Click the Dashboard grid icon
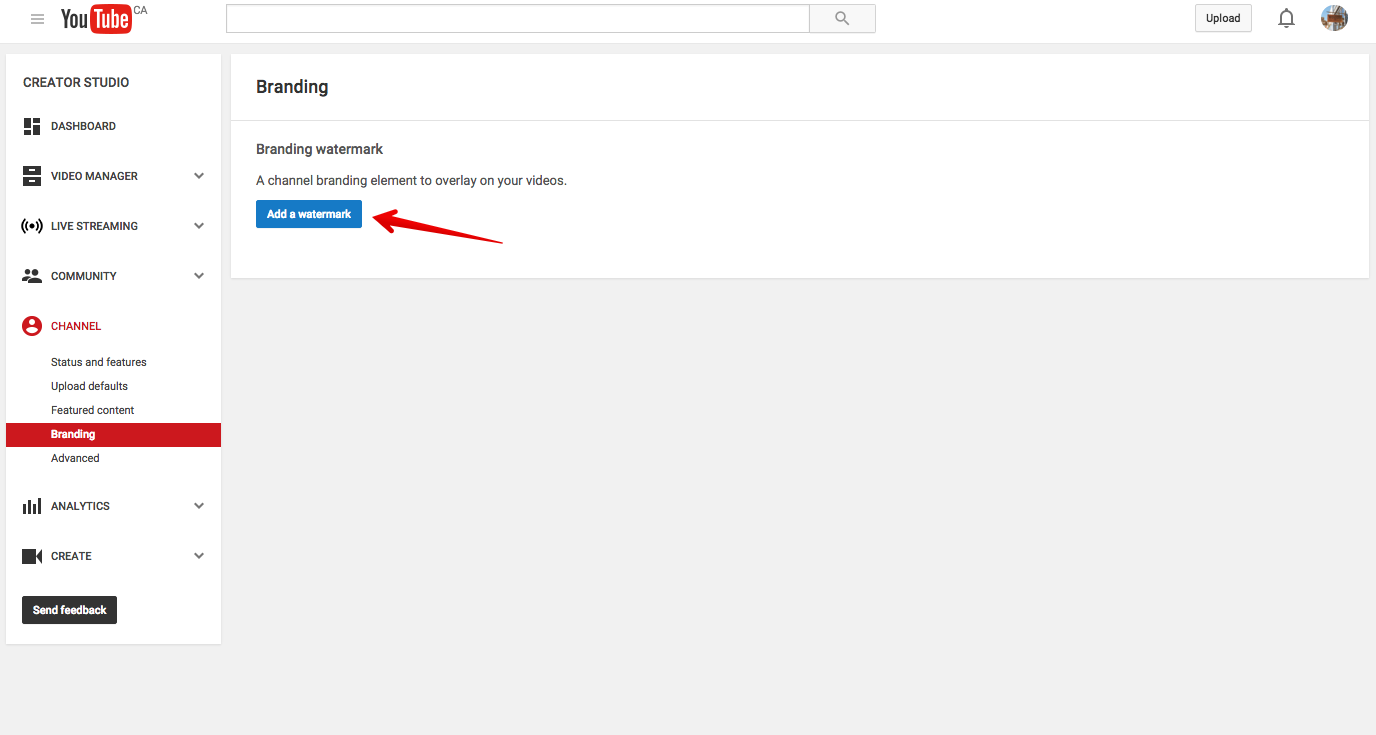Image resolution: width=1376 pixels, height=735 pixels. coord(32,126)
